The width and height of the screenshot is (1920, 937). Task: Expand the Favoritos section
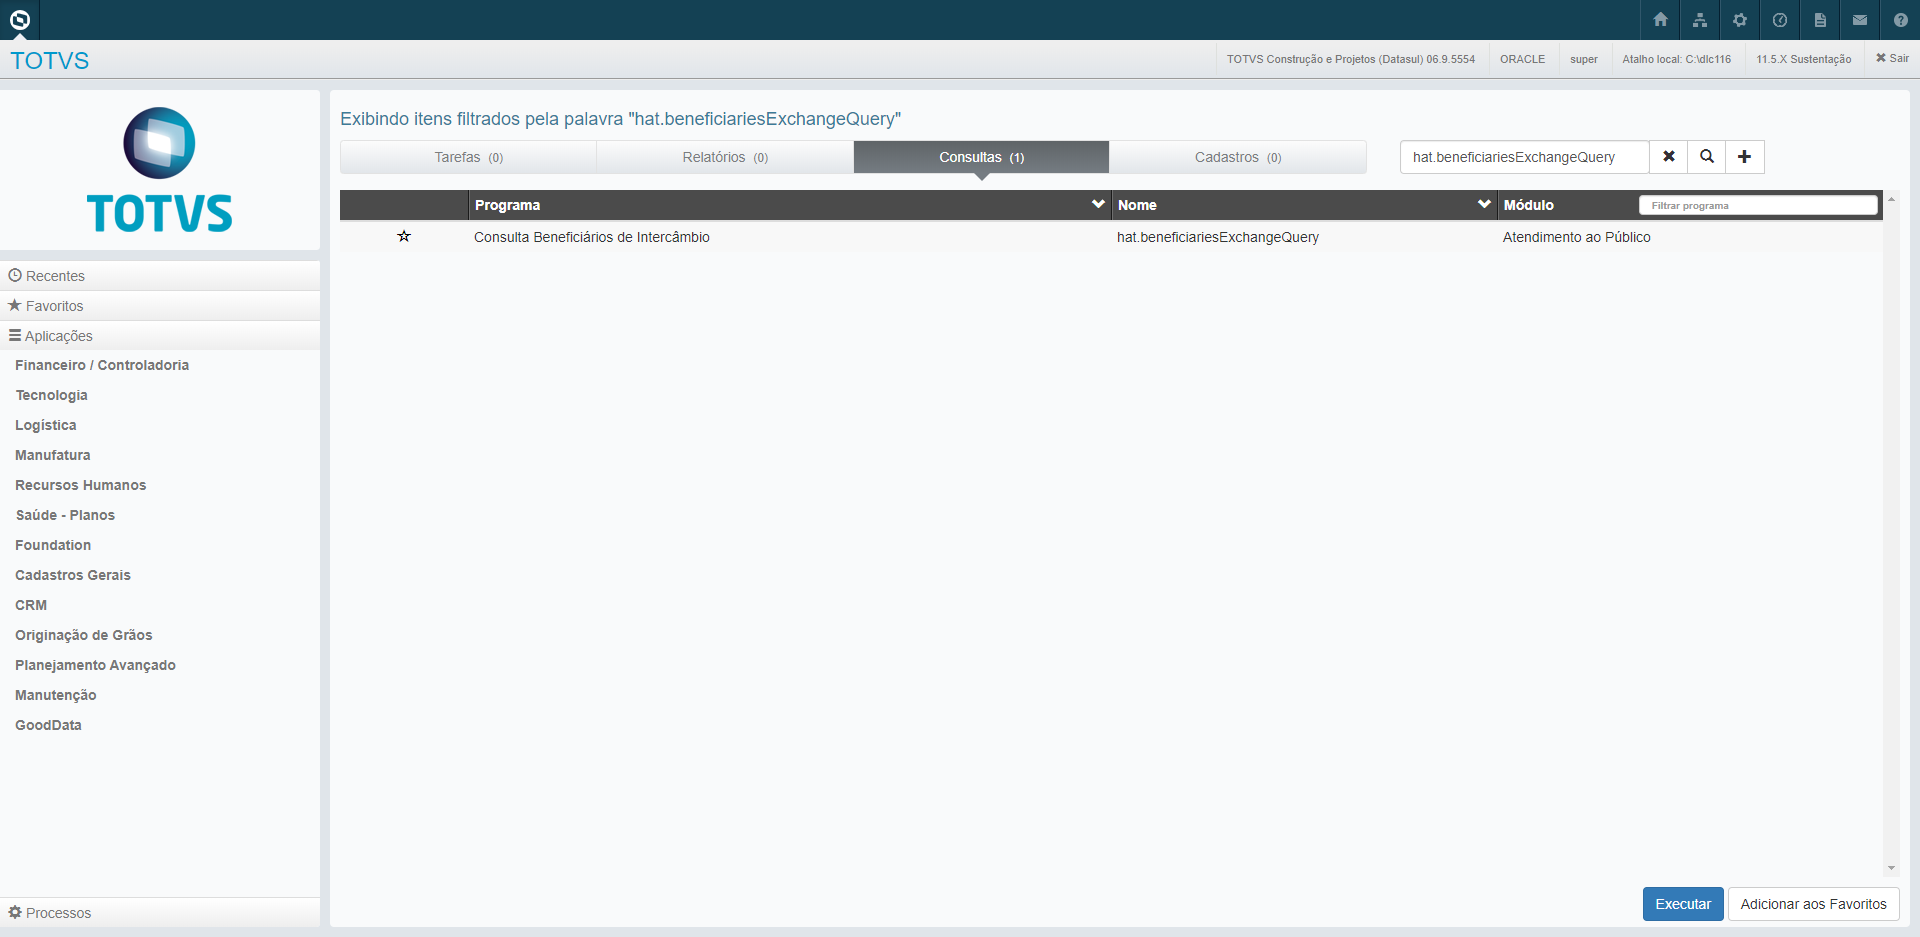coord(160,306)
